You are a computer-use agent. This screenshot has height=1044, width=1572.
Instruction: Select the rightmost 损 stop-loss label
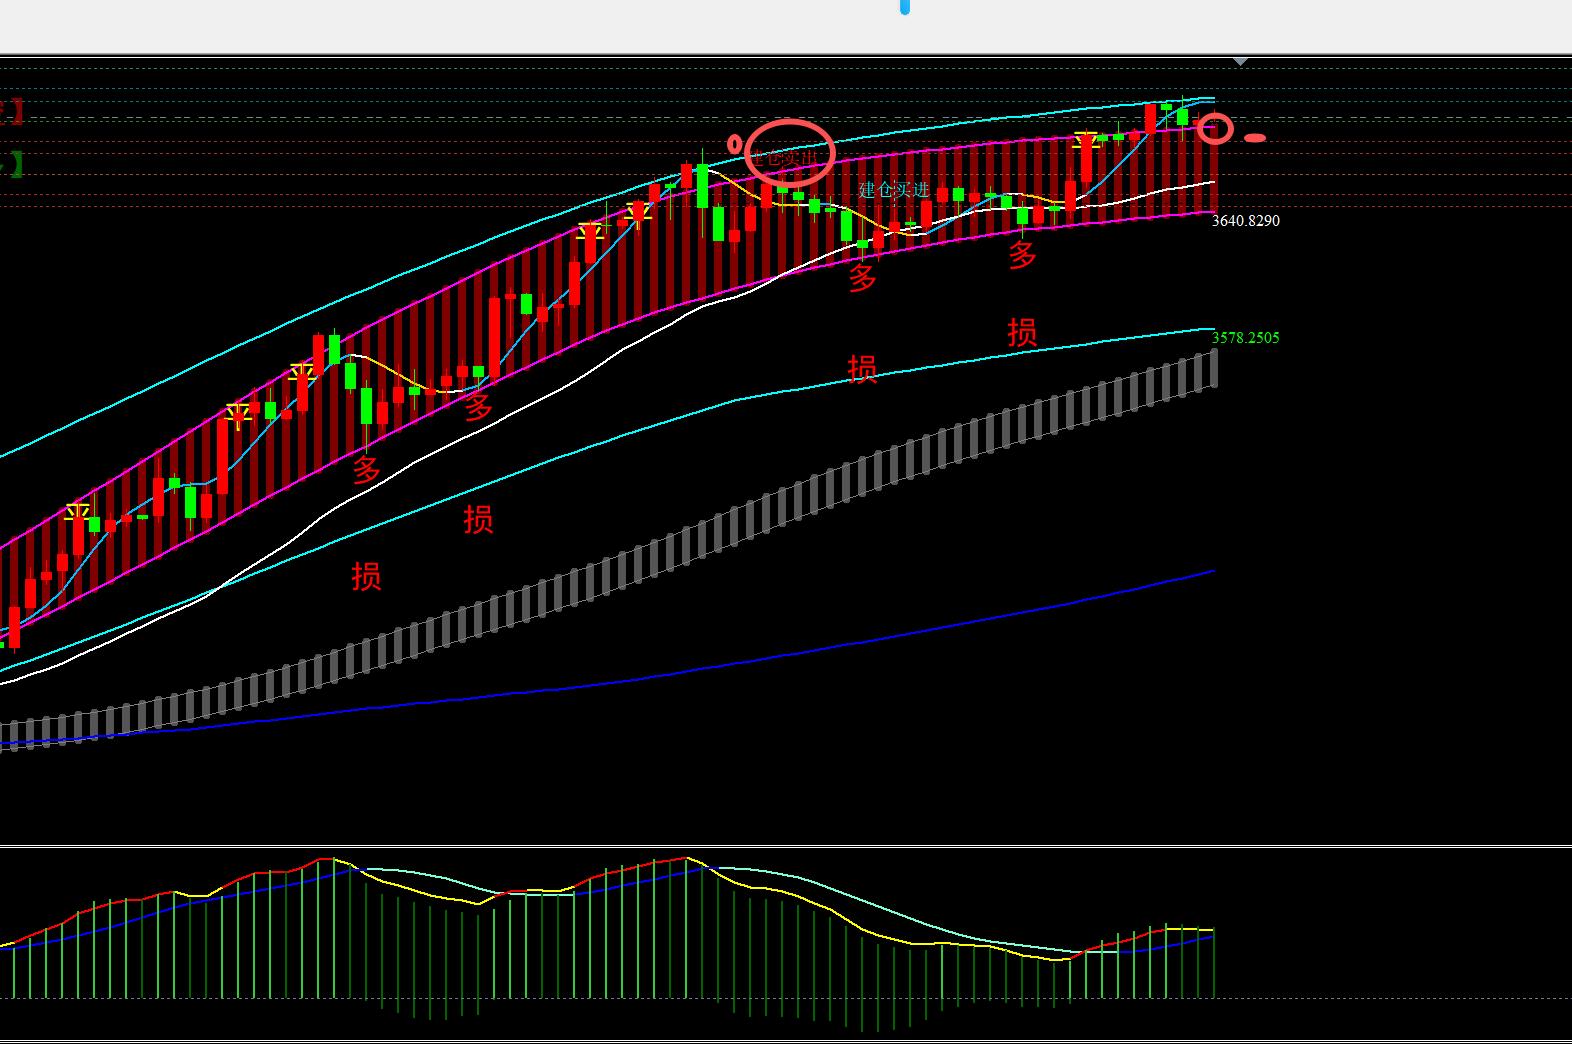[1022, 332]
